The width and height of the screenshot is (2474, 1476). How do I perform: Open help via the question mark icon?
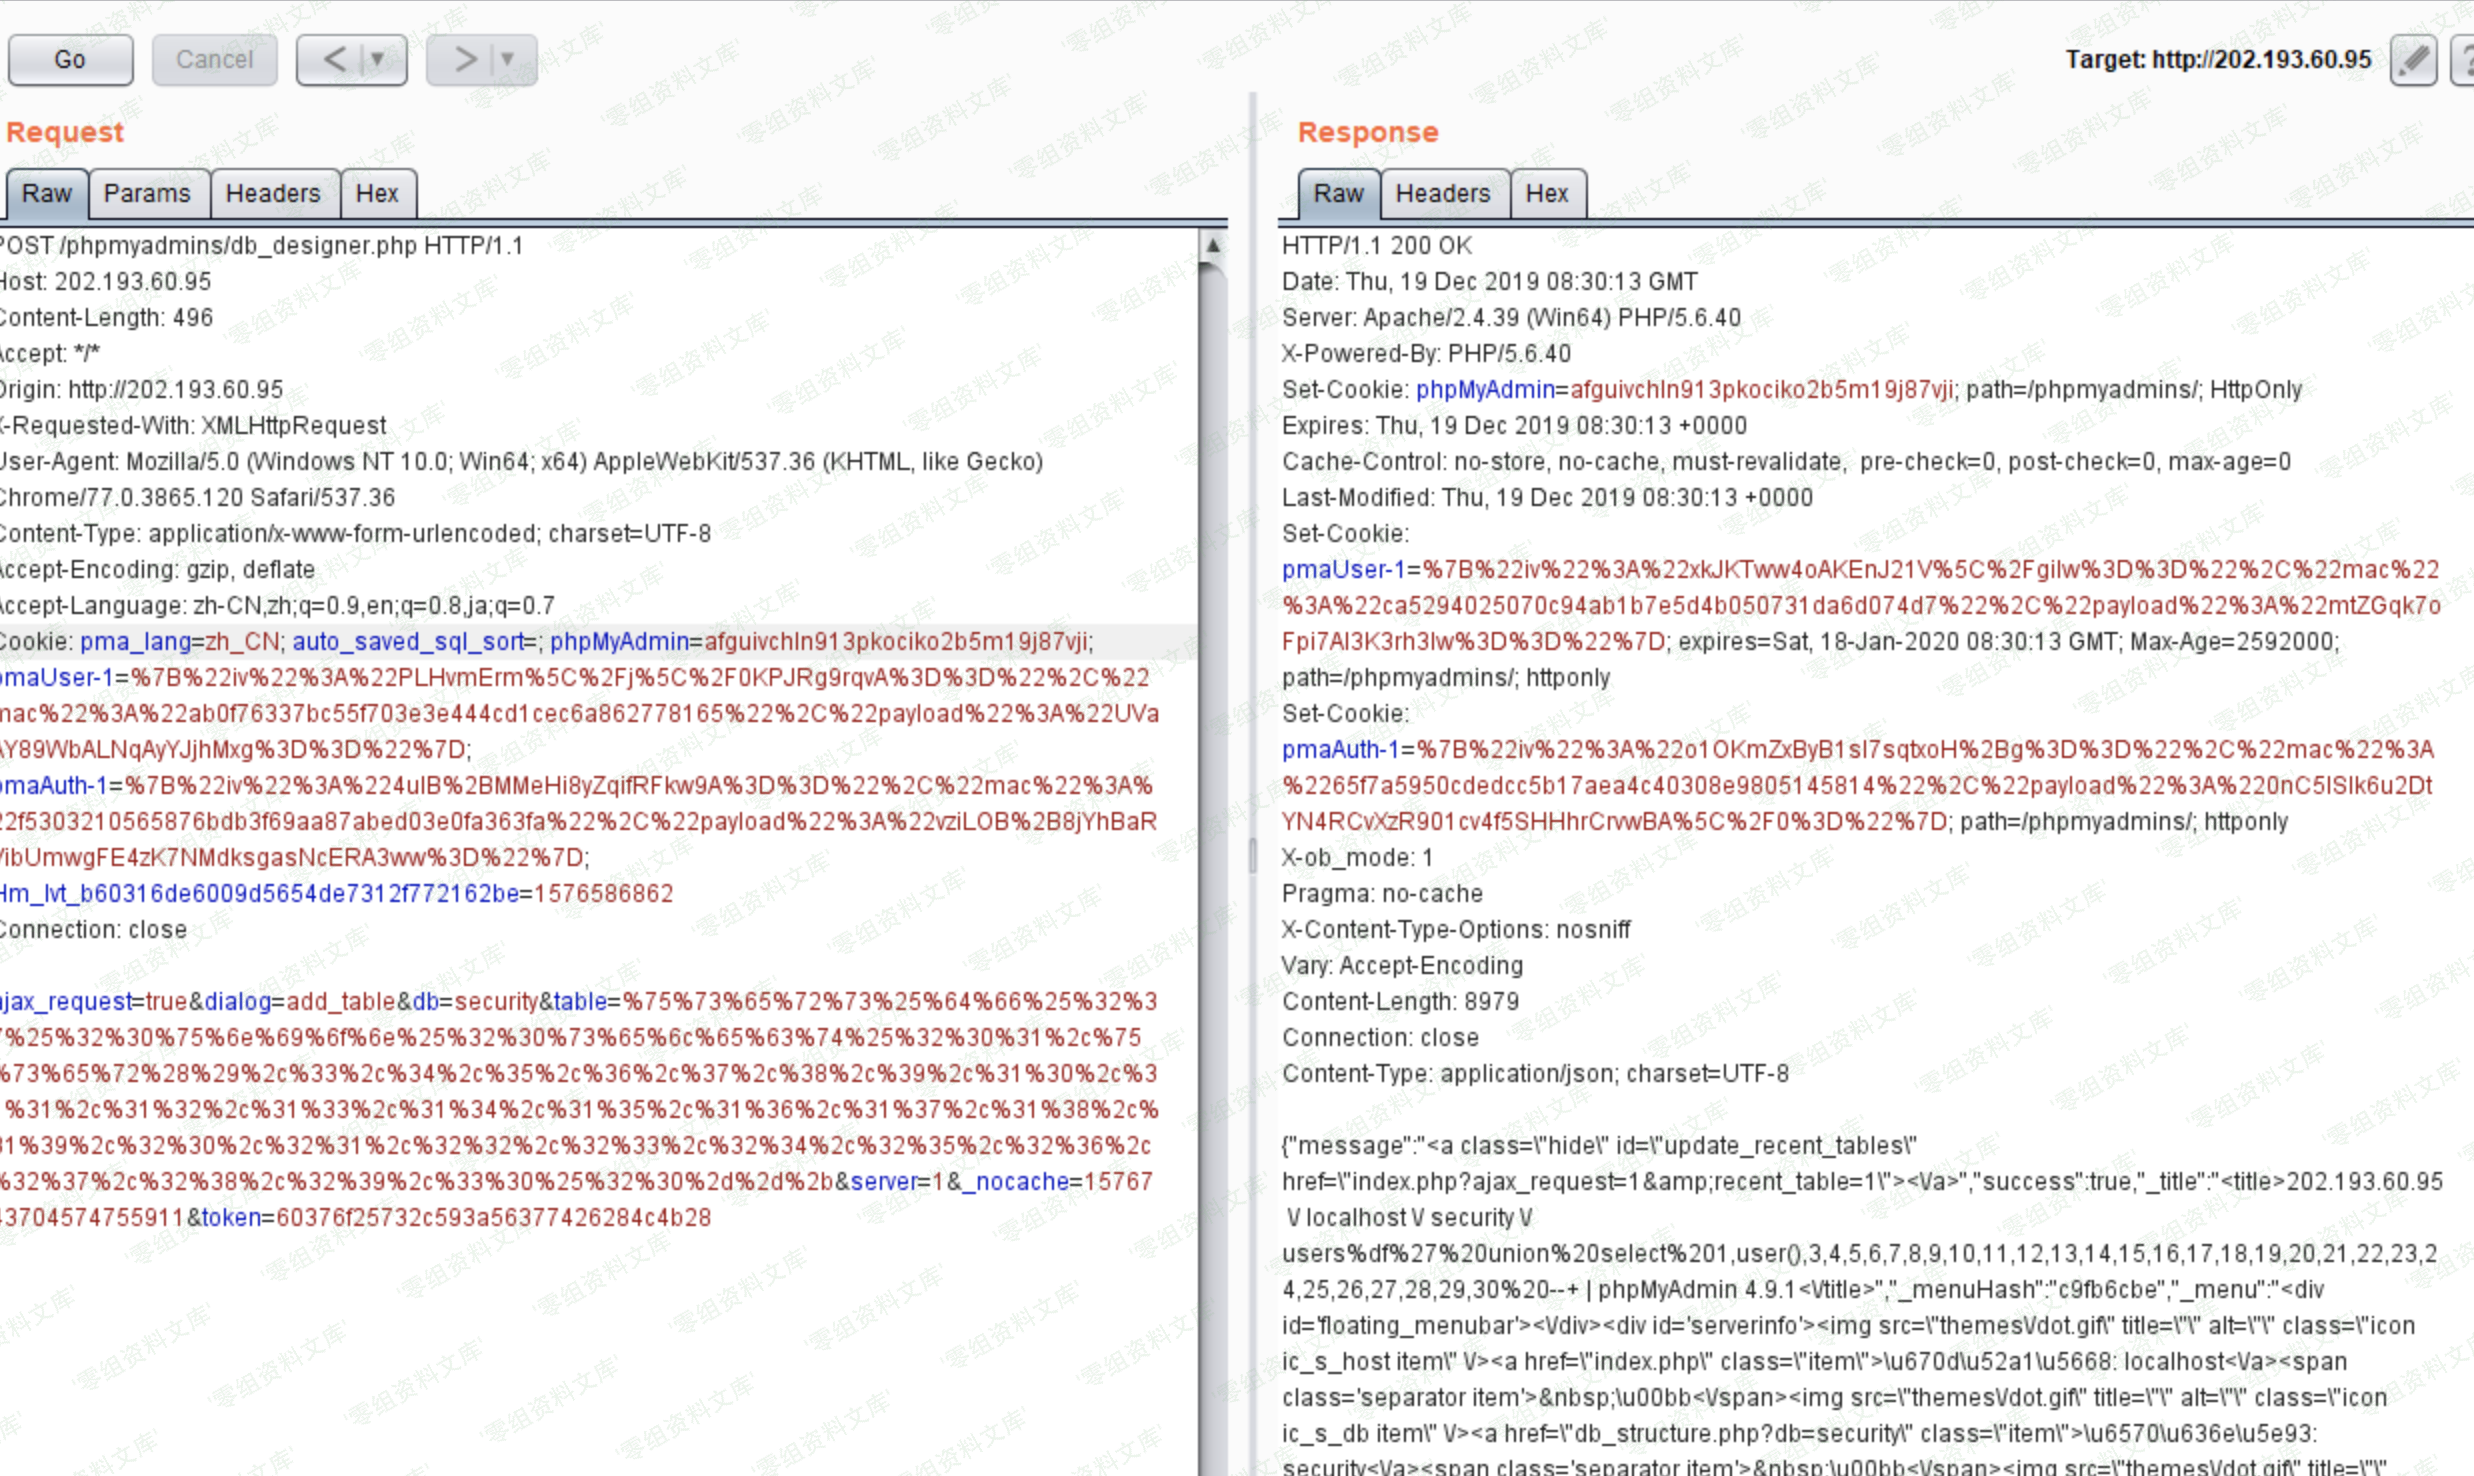(2464, 60)
